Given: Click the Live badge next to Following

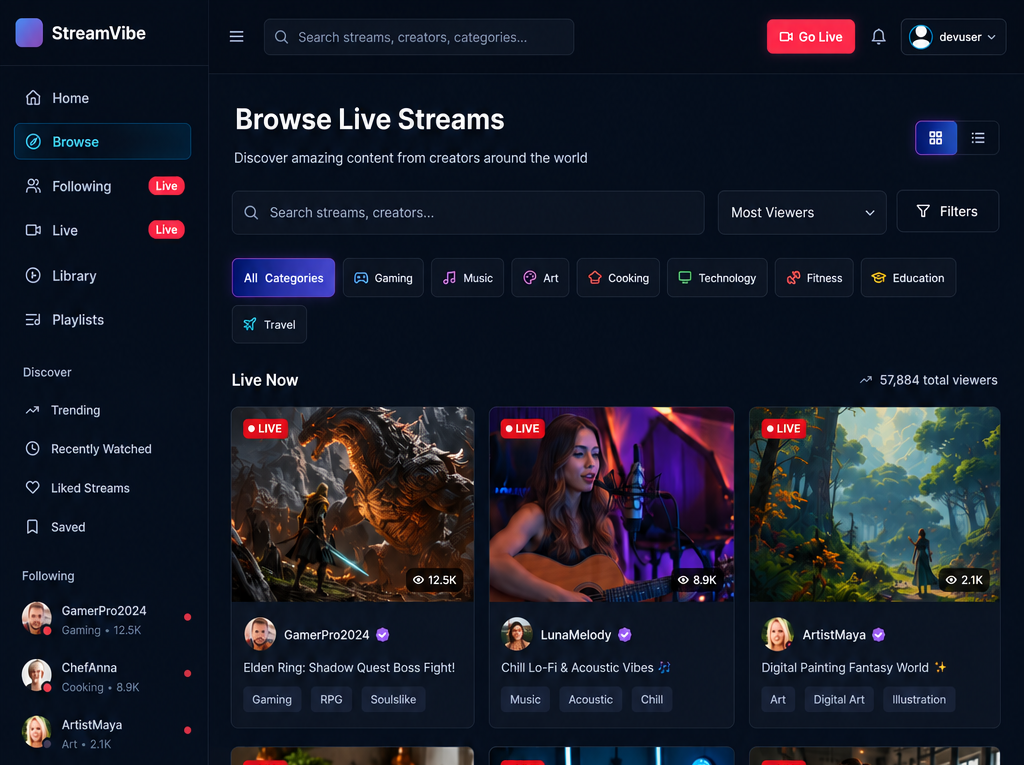Looking at the screenshot, I should point(167,186).
